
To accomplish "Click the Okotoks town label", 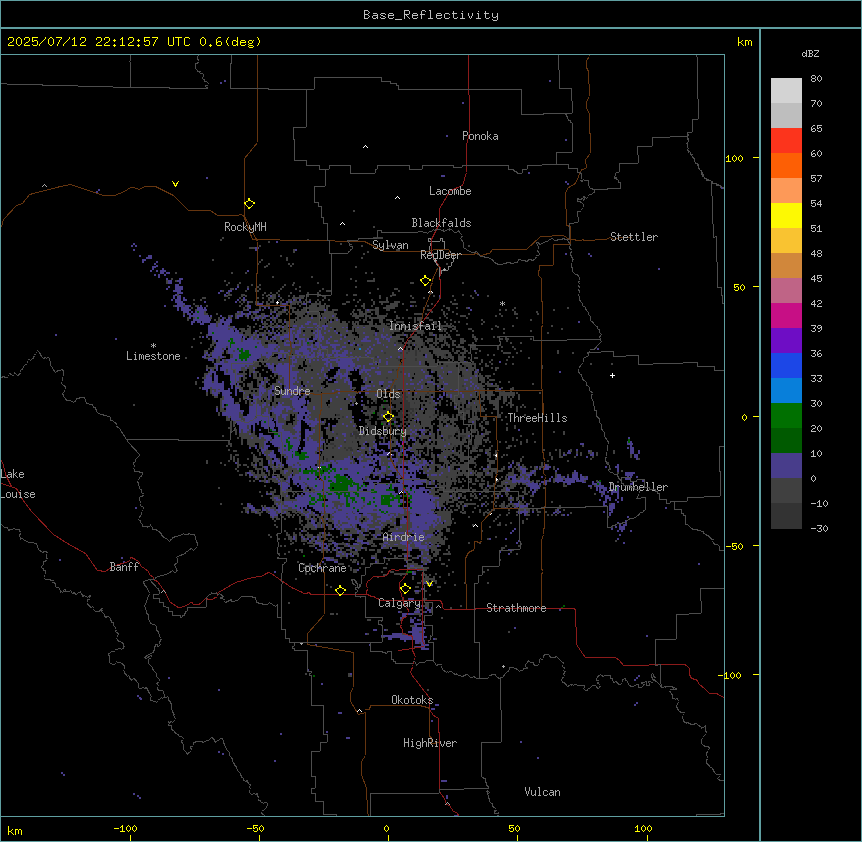I will [412, 700].
